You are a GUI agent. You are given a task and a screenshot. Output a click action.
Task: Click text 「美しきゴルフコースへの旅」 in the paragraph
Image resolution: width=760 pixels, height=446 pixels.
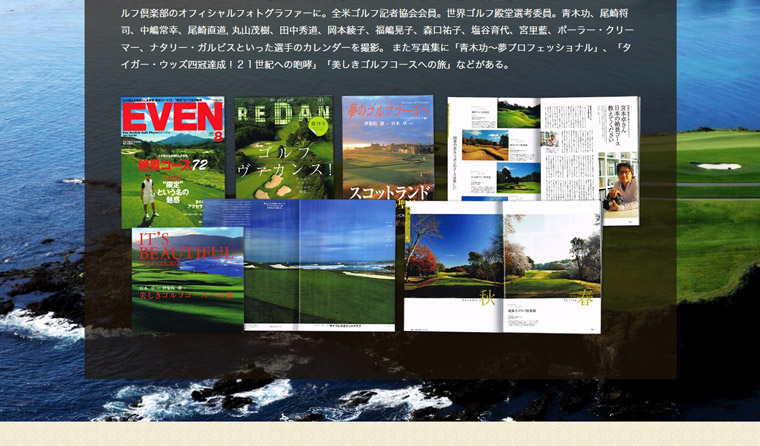coord(391,64)
